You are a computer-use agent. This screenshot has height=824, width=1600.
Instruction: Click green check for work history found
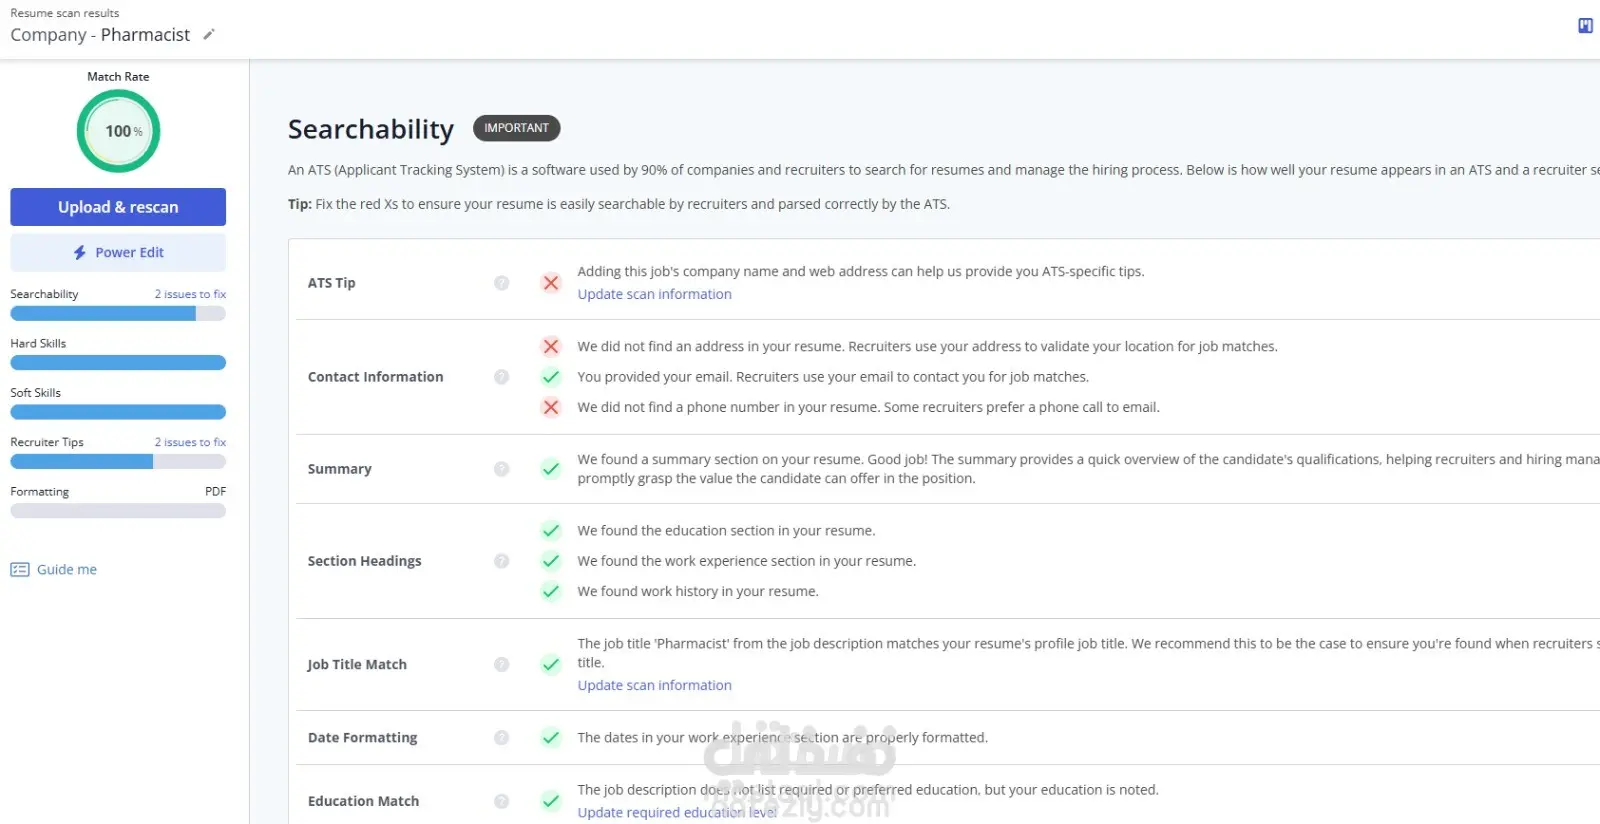point(551,591)
